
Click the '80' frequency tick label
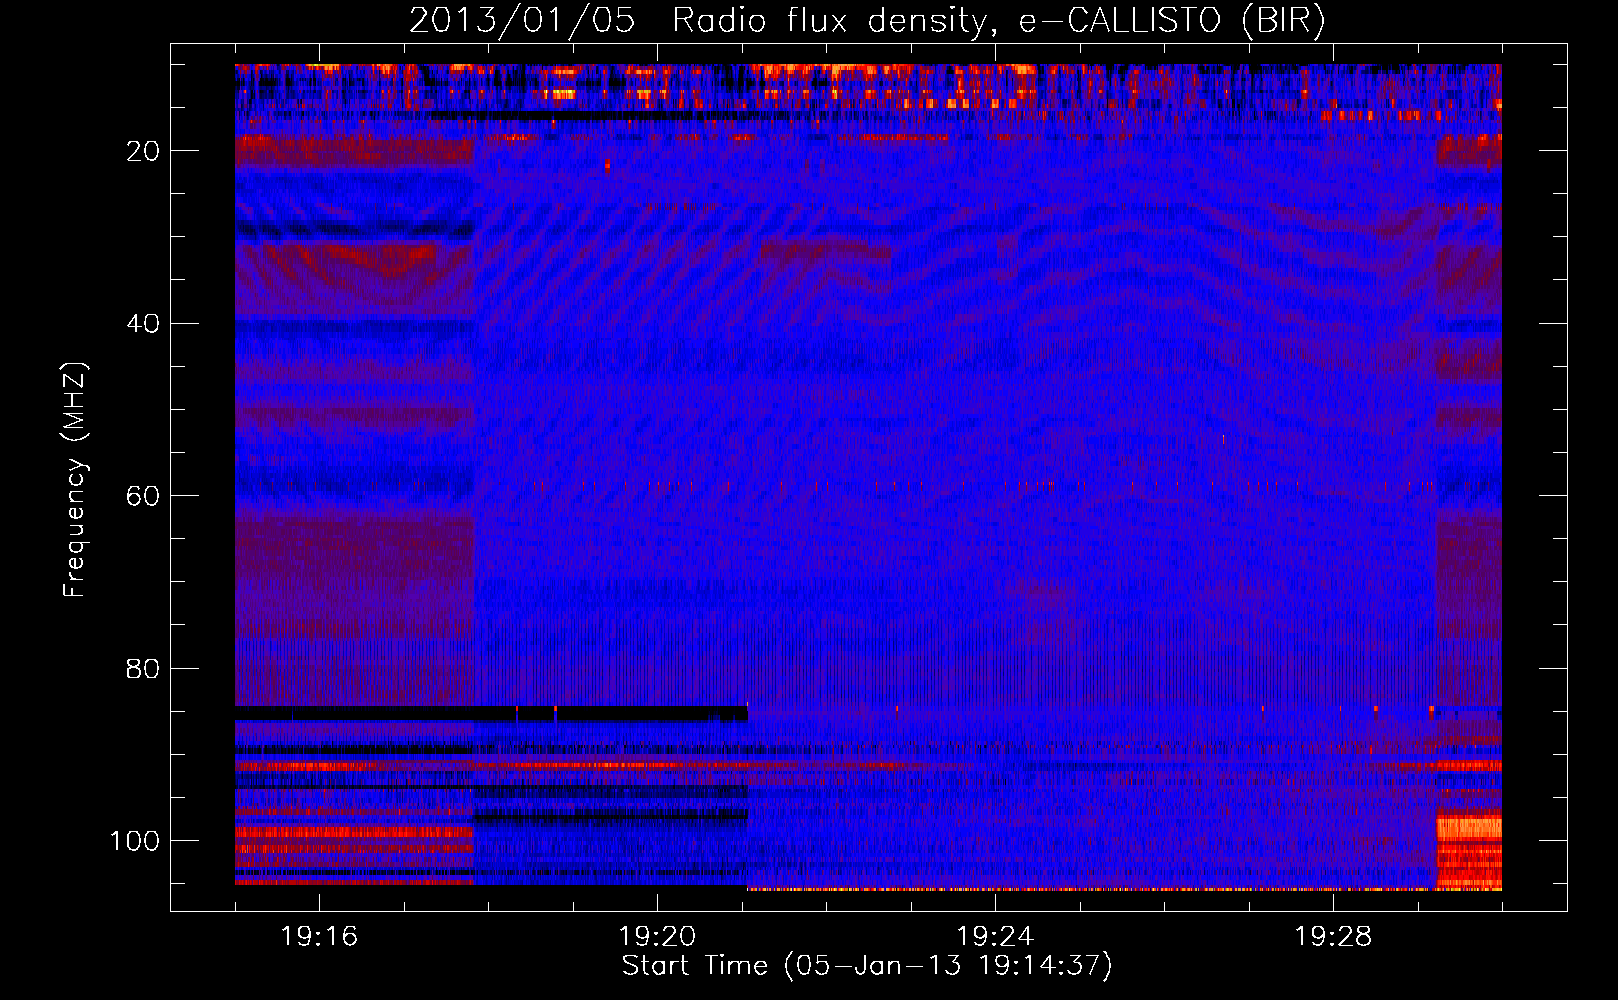click(142, 669)
